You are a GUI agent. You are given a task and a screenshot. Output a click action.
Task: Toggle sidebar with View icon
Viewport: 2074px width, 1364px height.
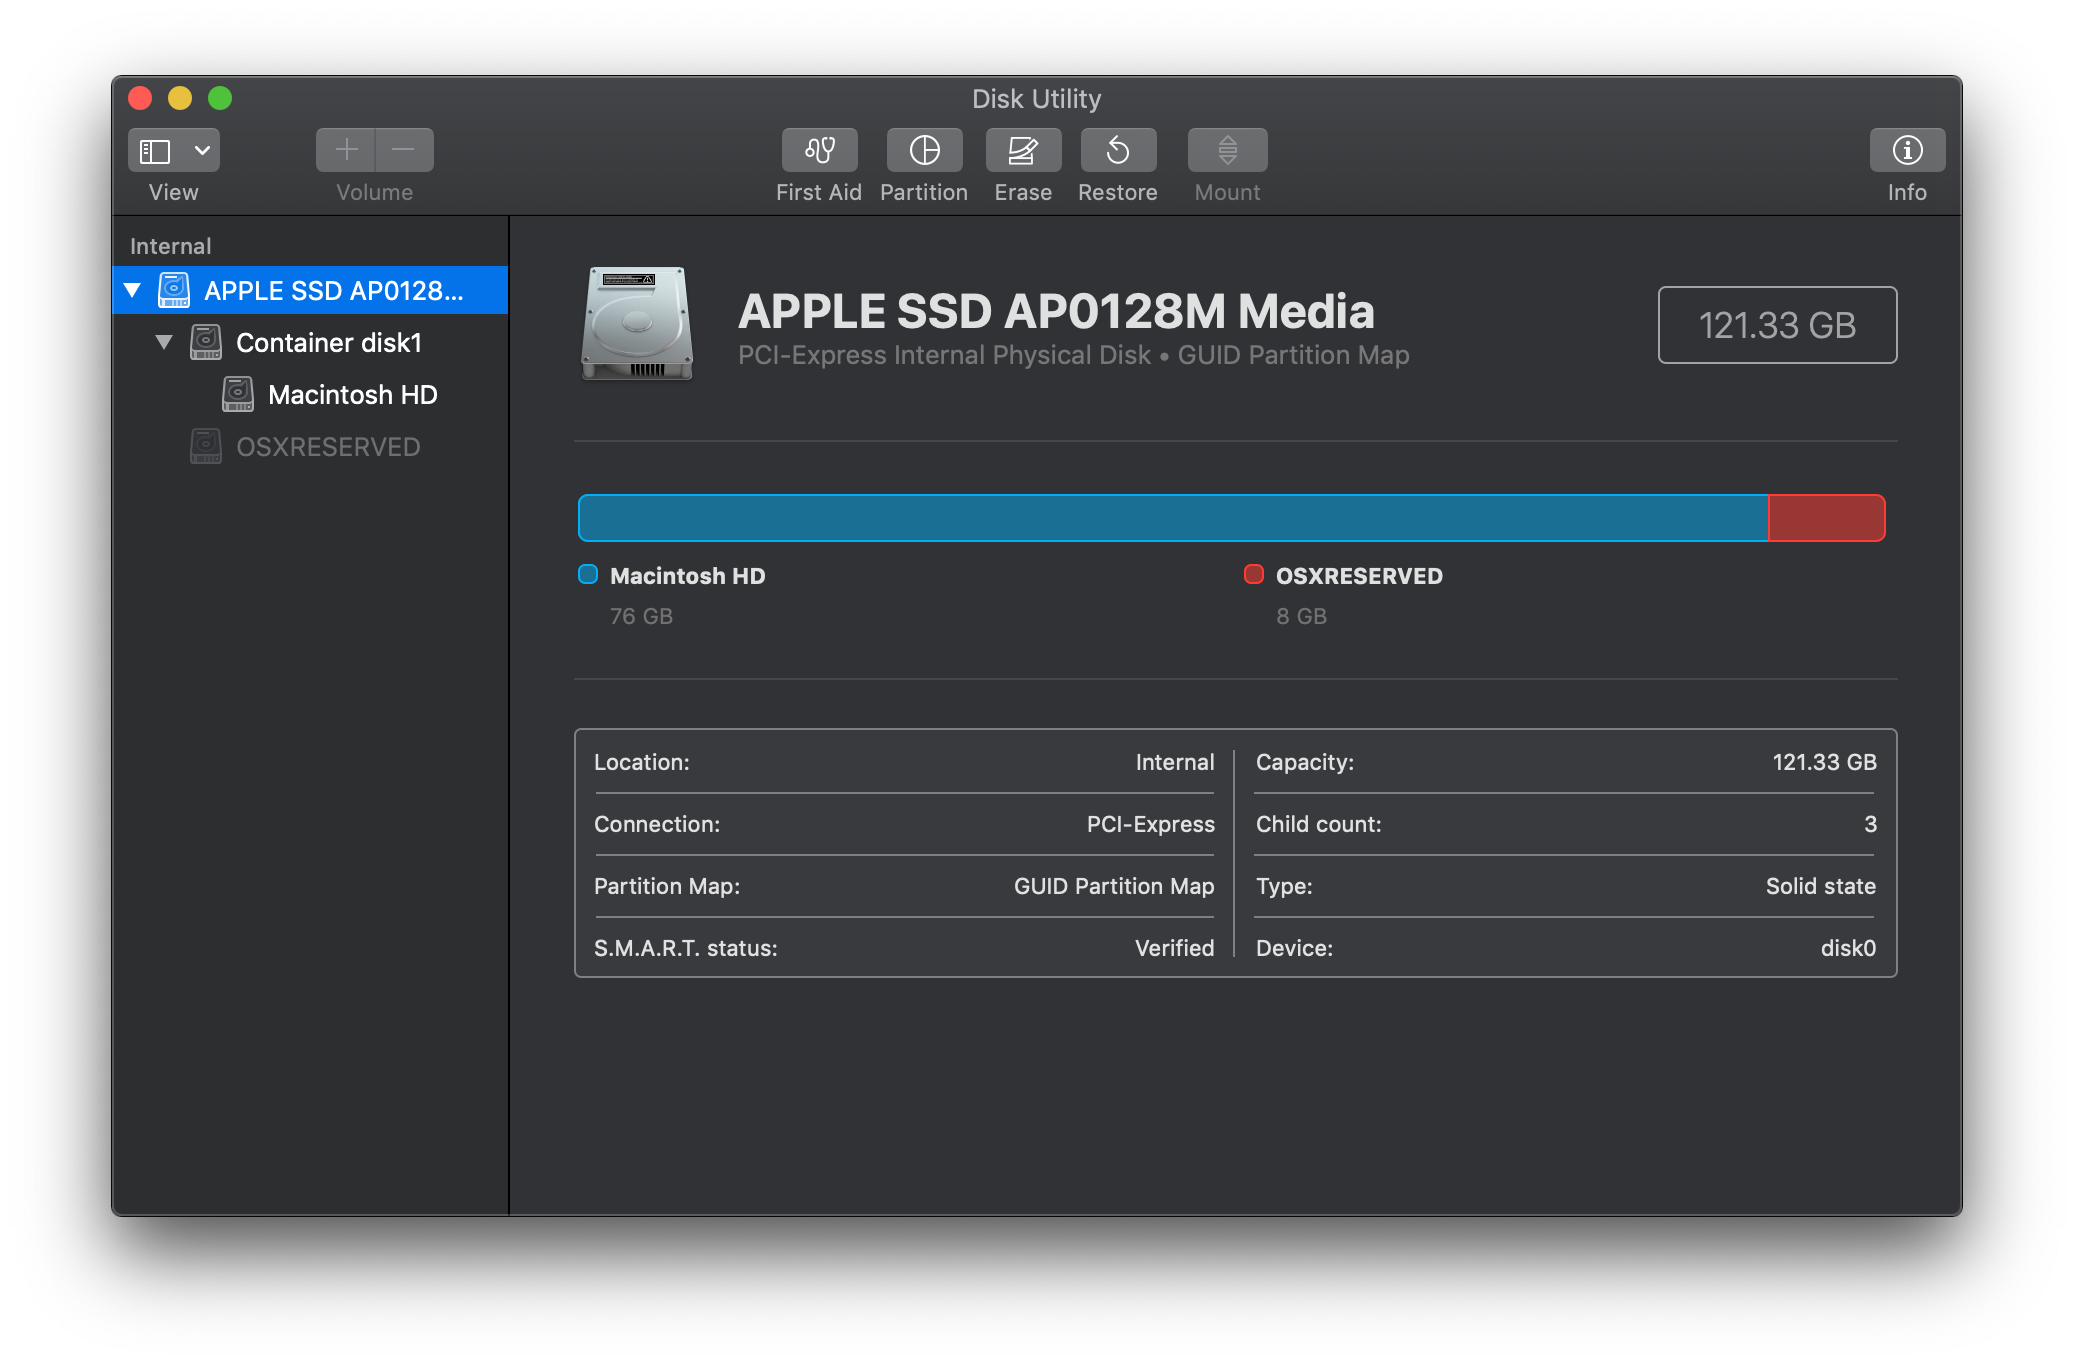155,151
